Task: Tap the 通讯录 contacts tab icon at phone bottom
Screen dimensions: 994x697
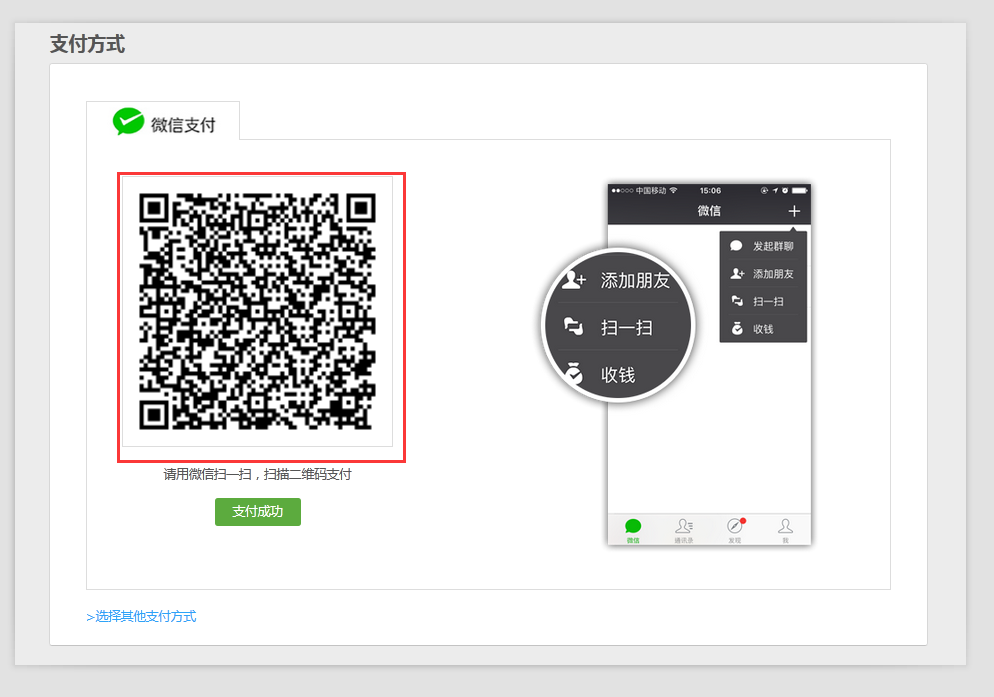Action: 683,526
